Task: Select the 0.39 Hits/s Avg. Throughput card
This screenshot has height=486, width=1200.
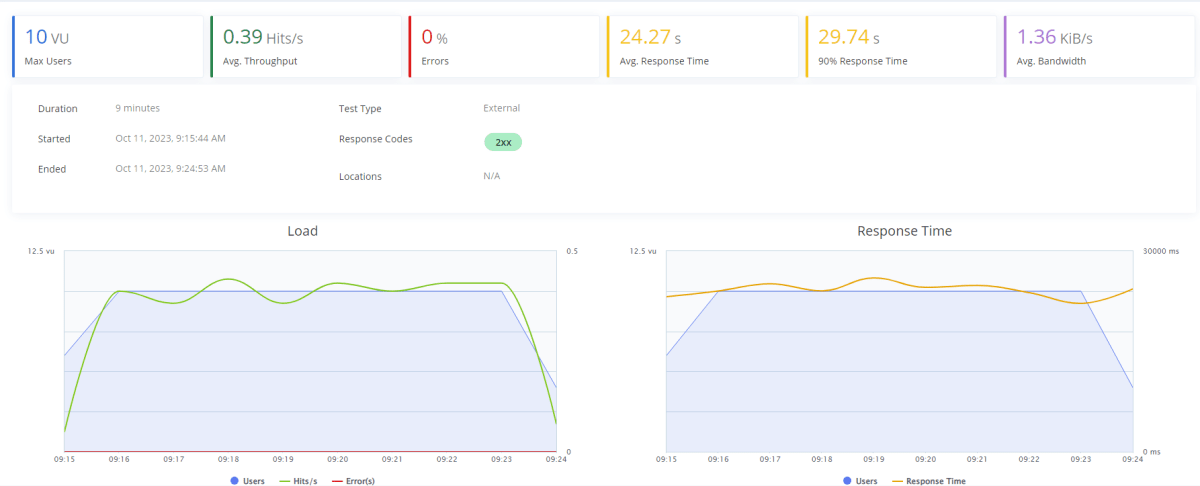Action: 305,46
